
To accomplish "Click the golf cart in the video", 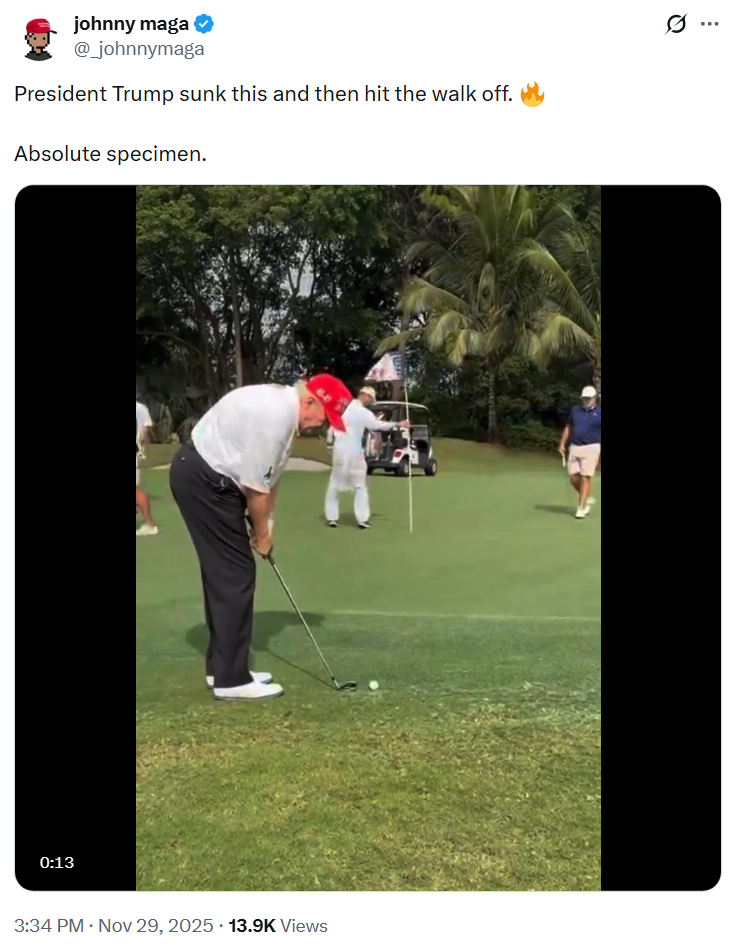I will [400, 439].
